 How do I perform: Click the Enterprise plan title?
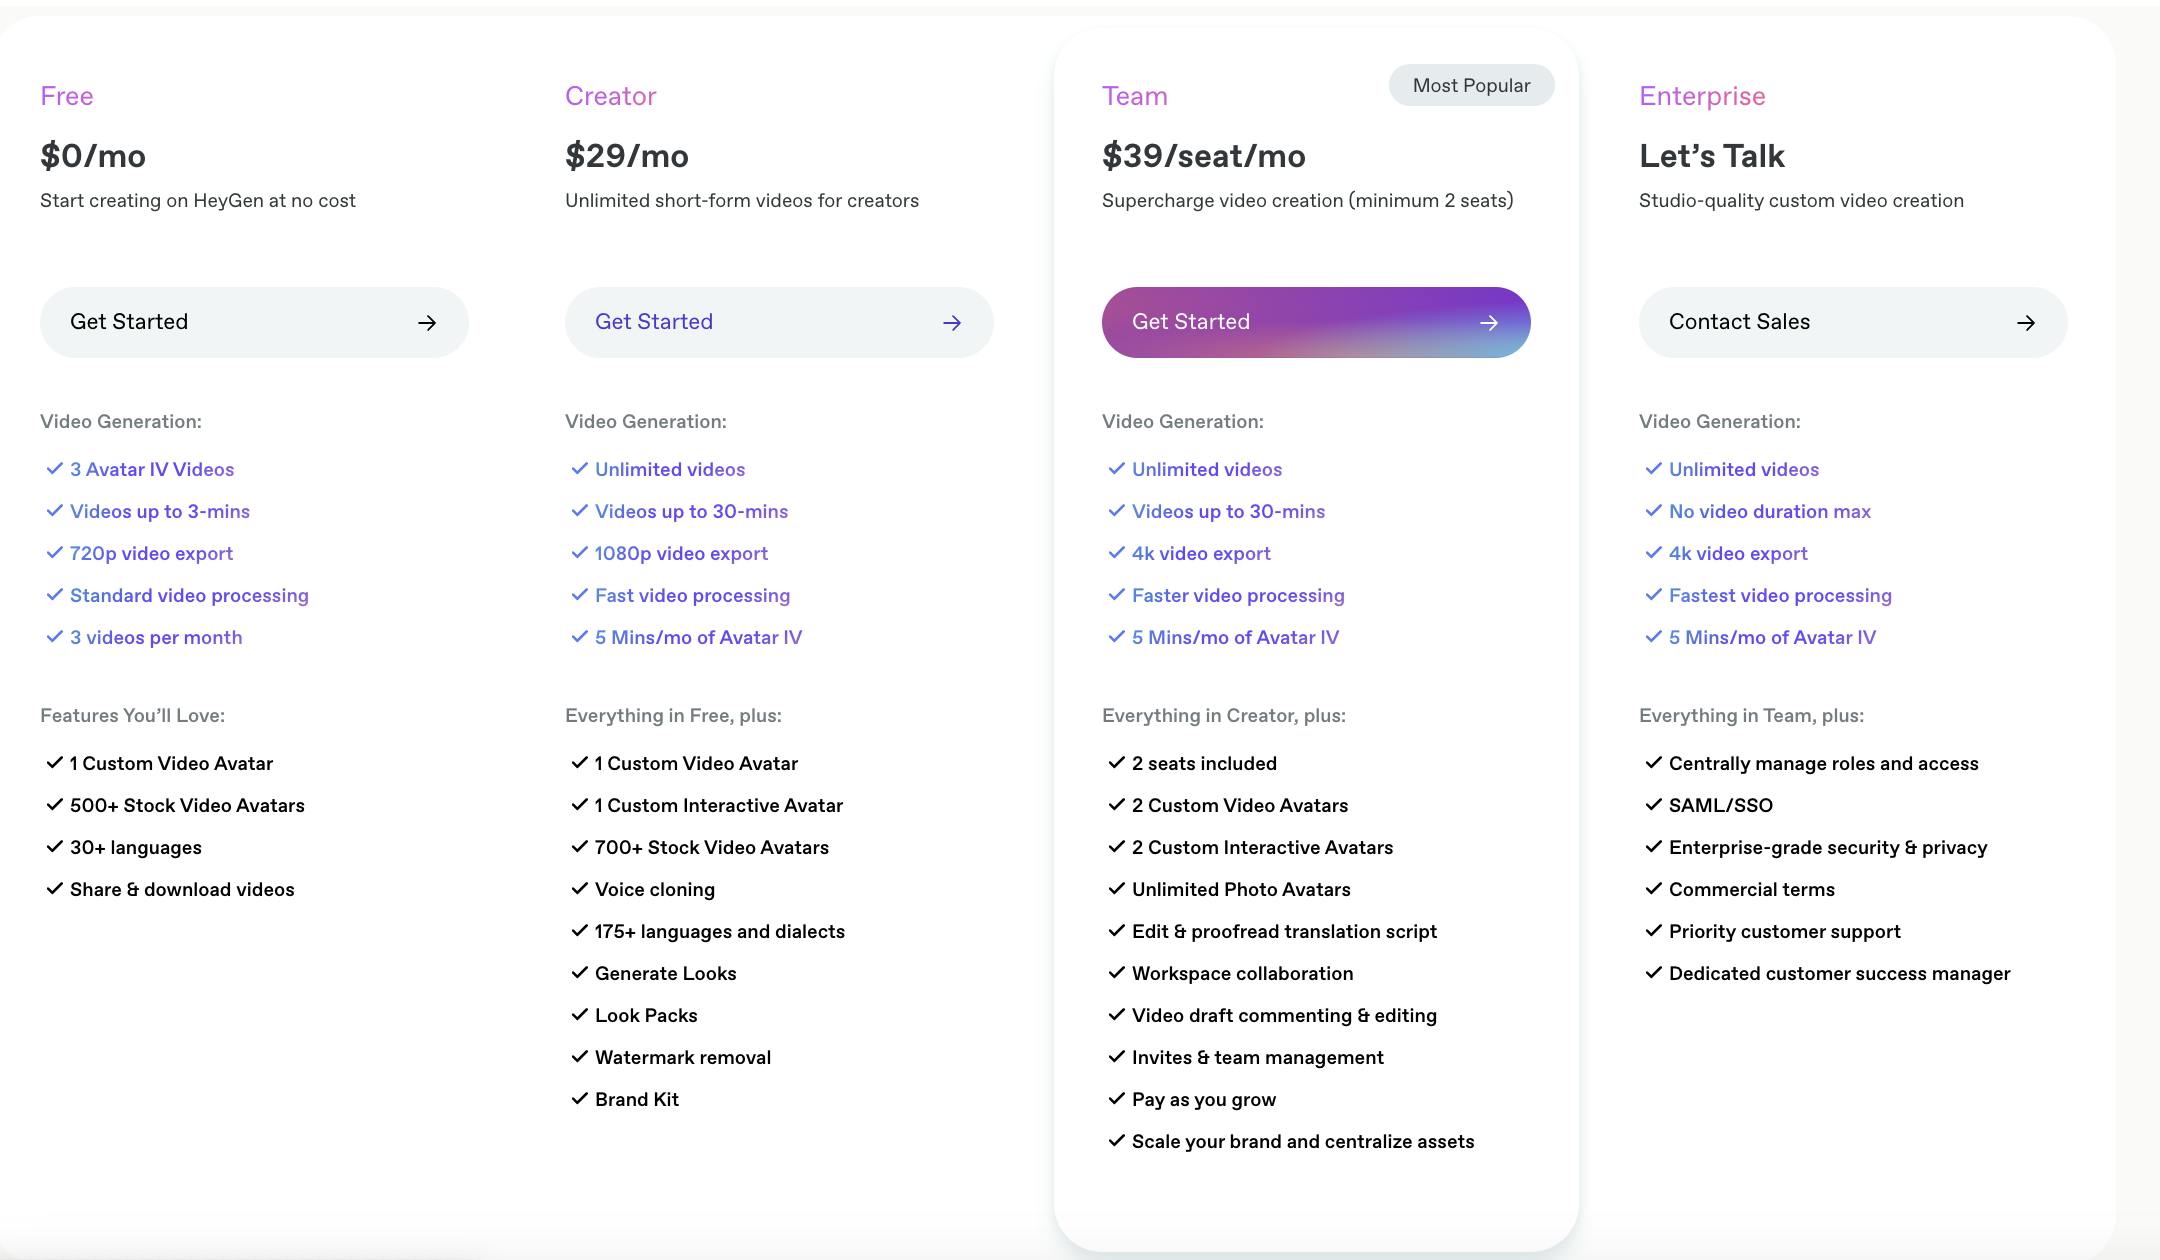(x=1701, y=96)
